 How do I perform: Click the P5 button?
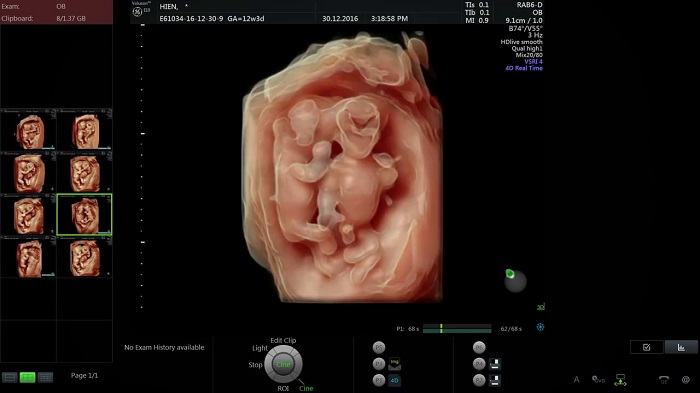379,347
